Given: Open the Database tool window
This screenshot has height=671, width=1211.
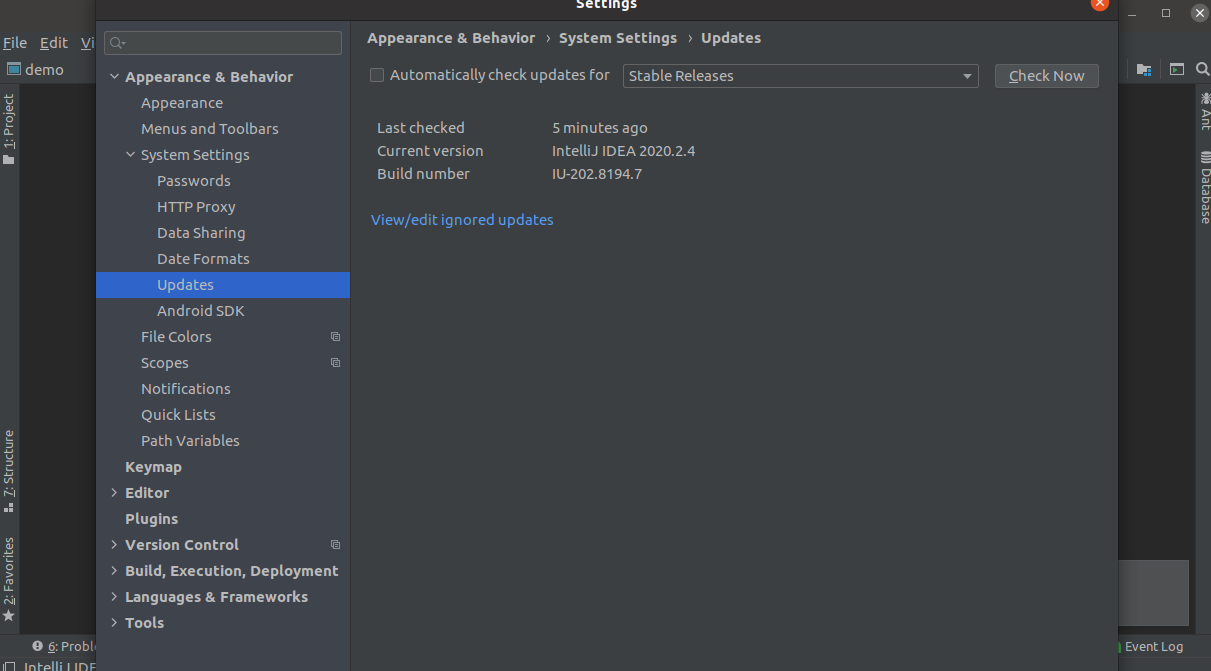Looking at the screenshot, I should click(x=1205, y=188).
